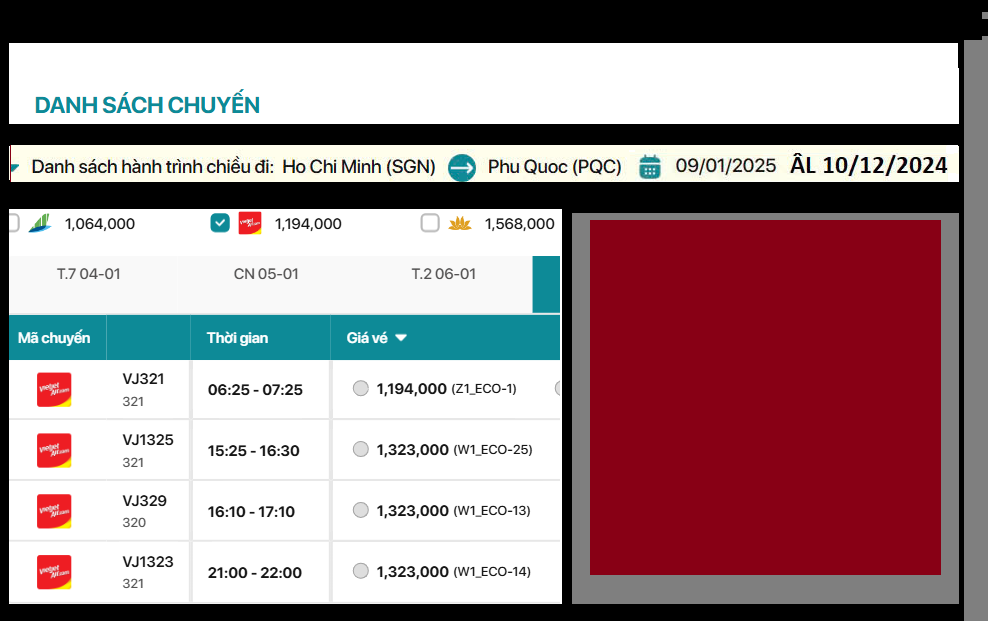Click the Thời gian column header
The image size is (988, 621).
tap(238, 338)
